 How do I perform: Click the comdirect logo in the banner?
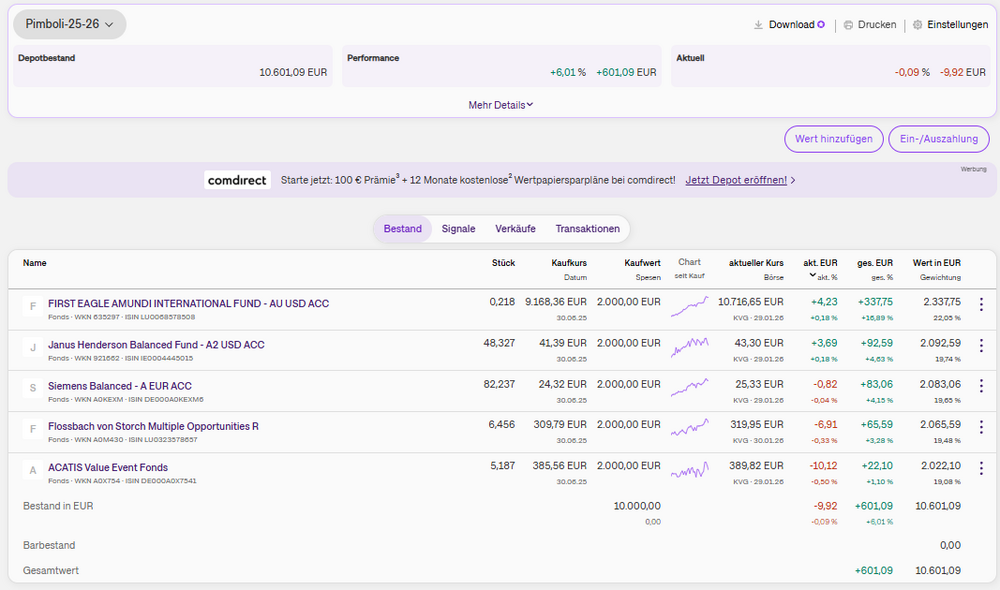237,180
